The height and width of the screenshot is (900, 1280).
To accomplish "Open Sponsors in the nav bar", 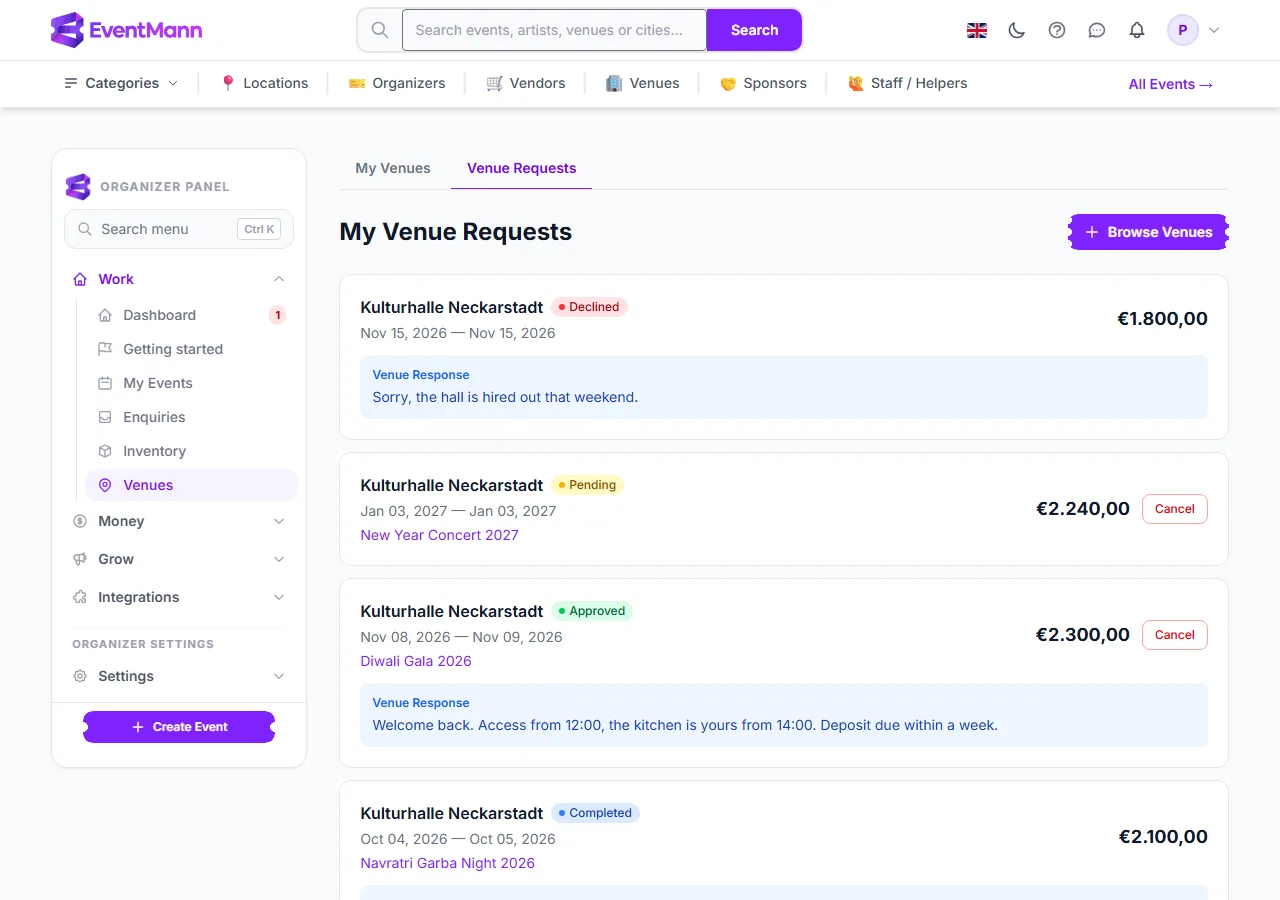I will [763, 83].
